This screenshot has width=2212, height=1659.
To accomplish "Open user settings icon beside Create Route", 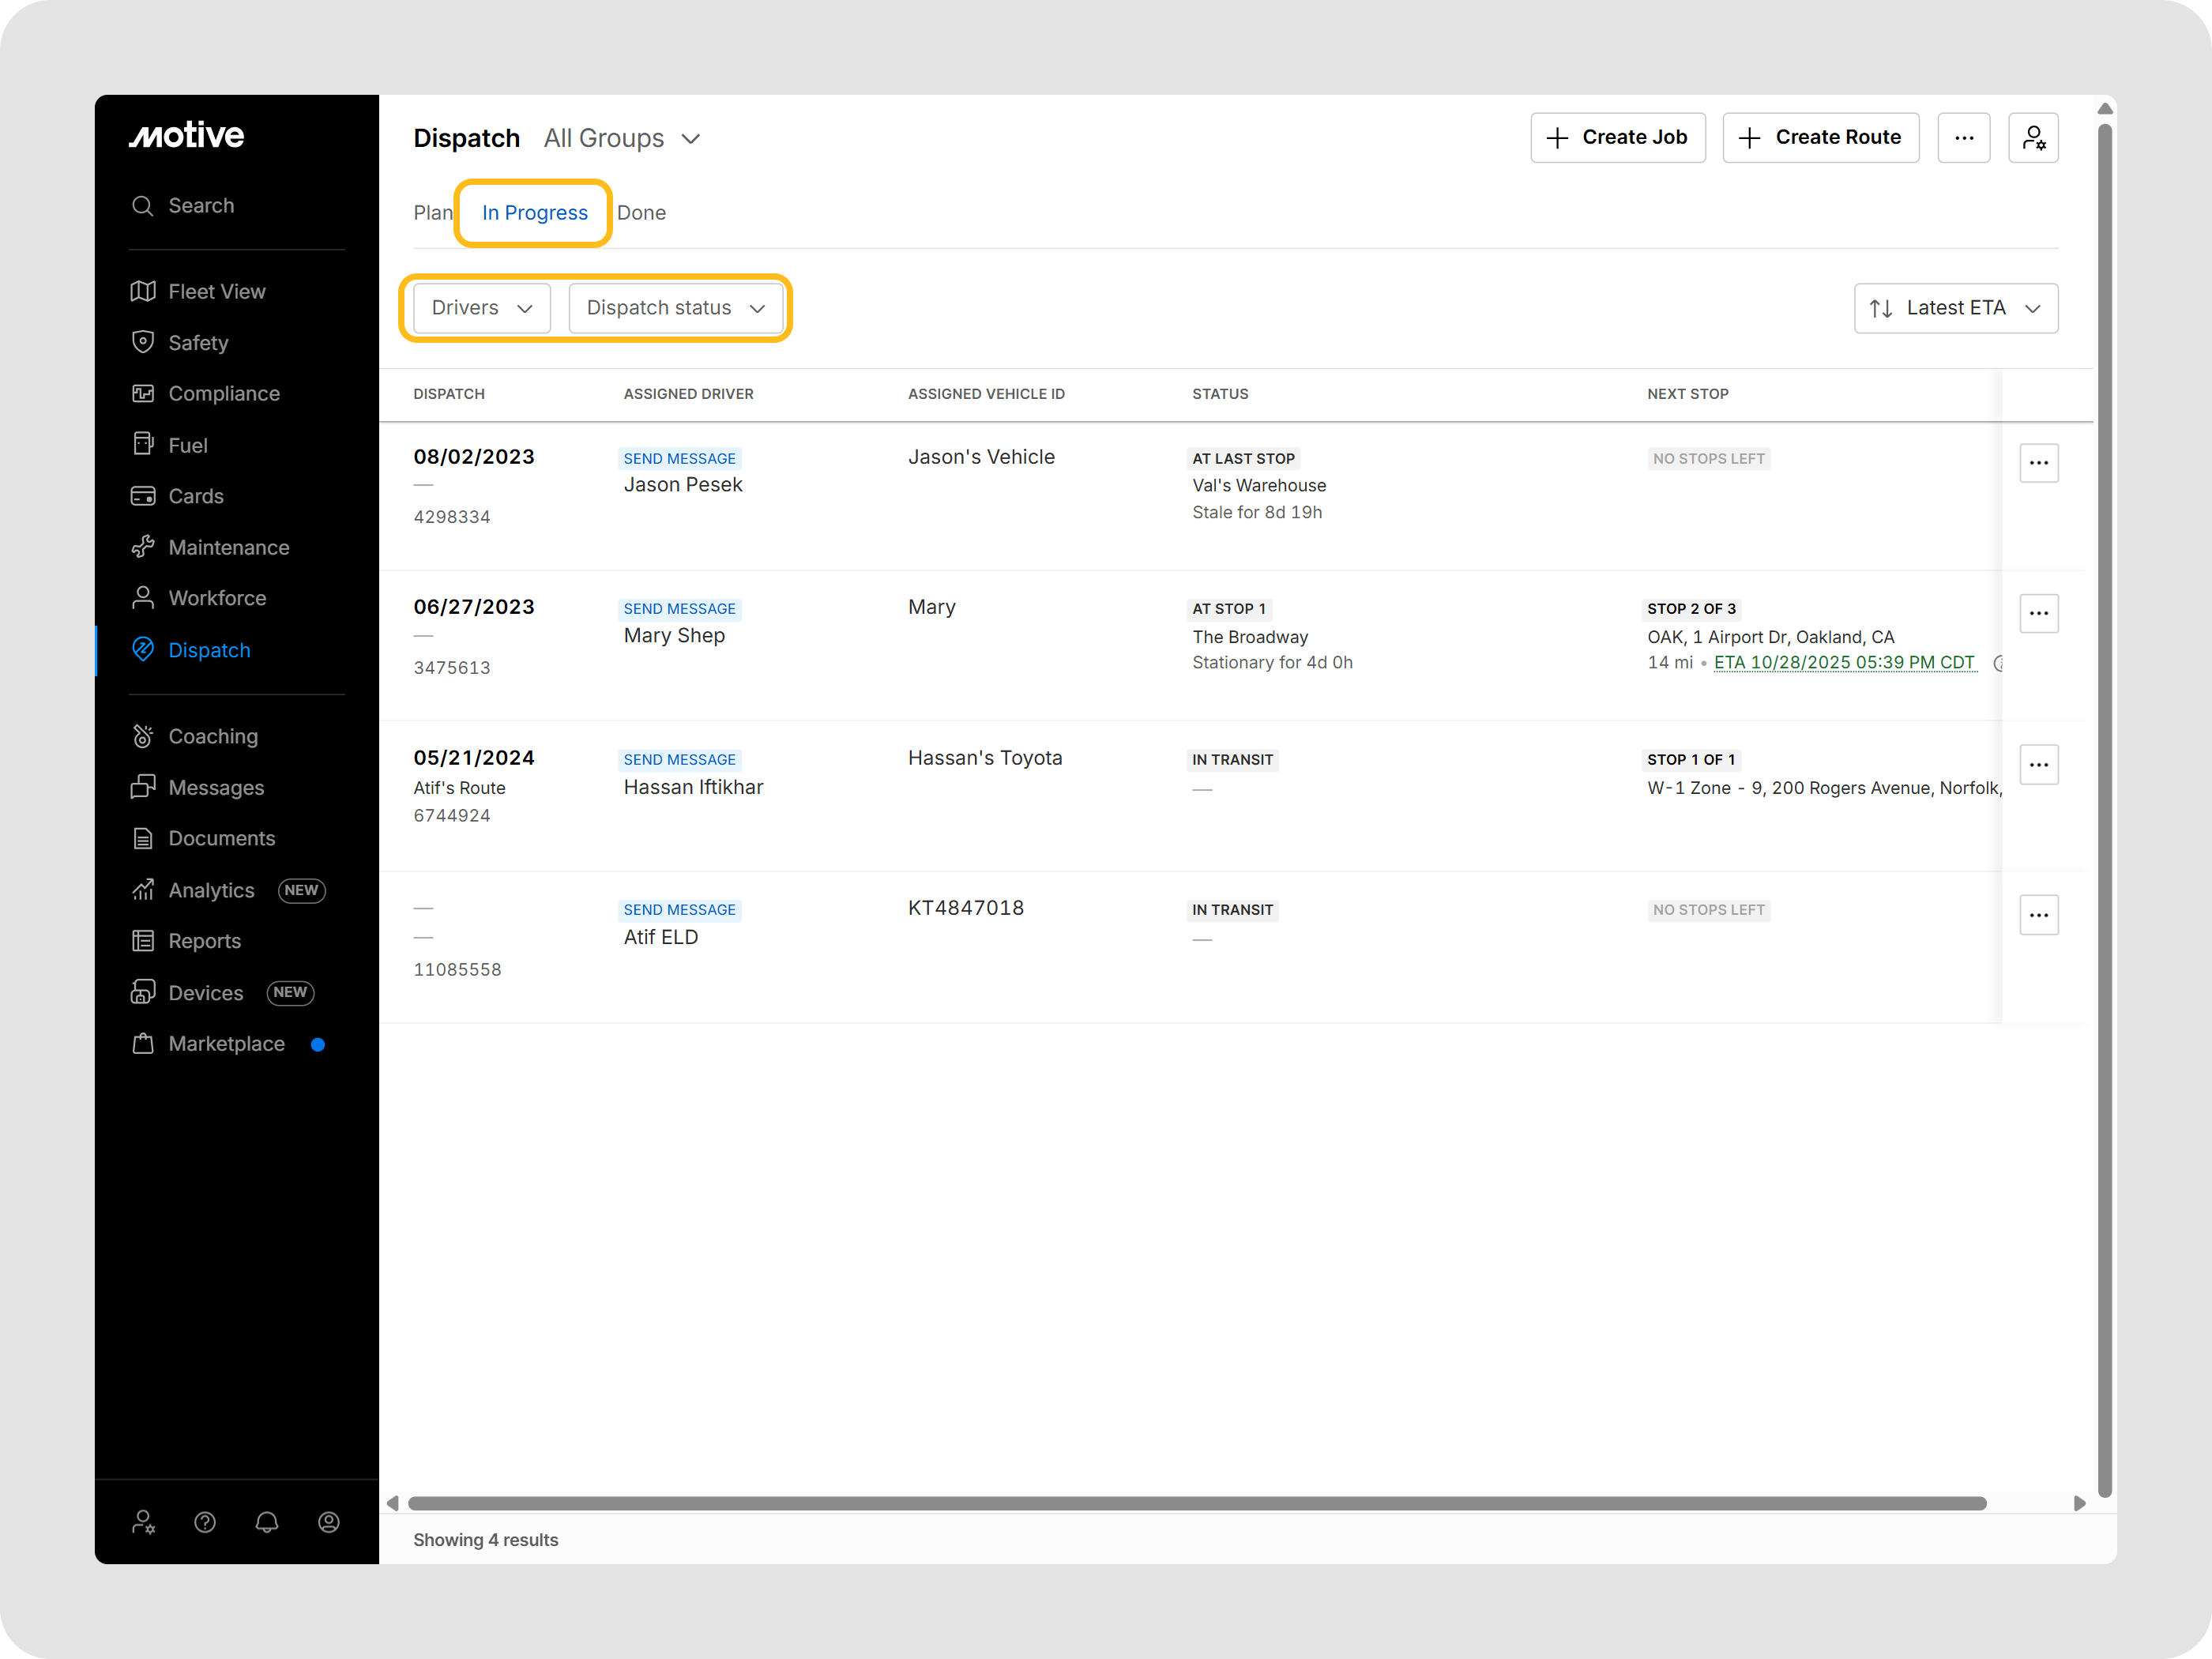I will coord(2033,138).
